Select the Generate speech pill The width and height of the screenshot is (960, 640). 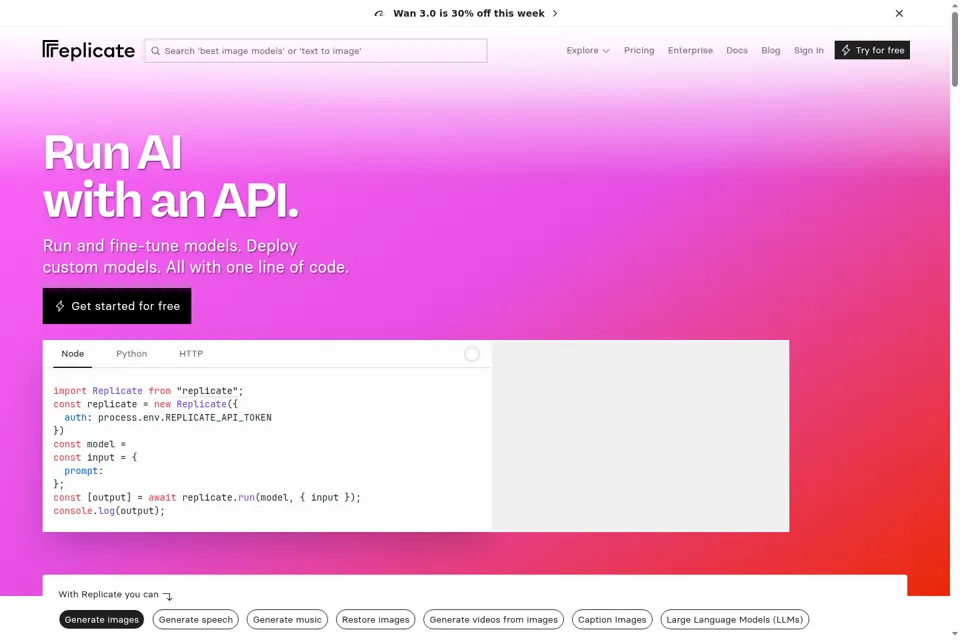coord(195,619)
